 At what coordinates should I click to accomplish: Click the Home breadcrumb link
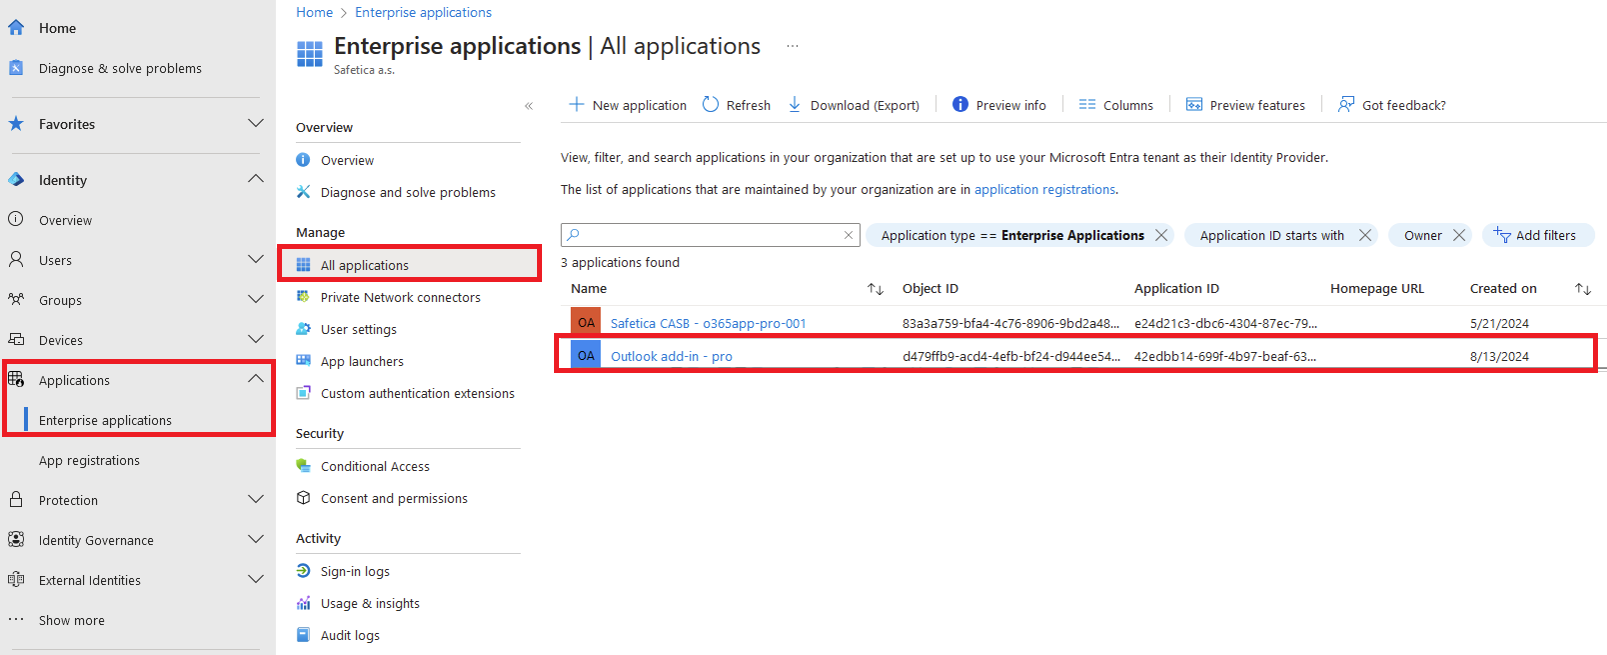tap(314, 12)
